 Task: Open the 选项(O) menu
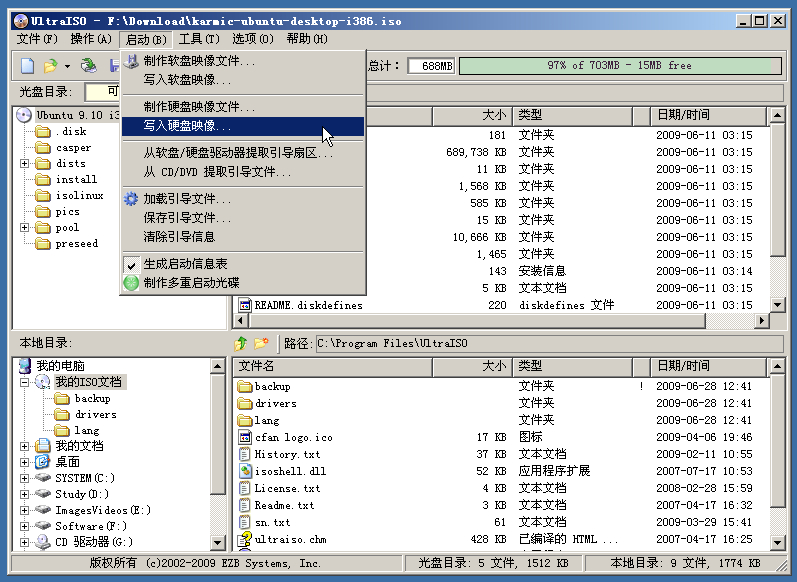pos(253,39)
